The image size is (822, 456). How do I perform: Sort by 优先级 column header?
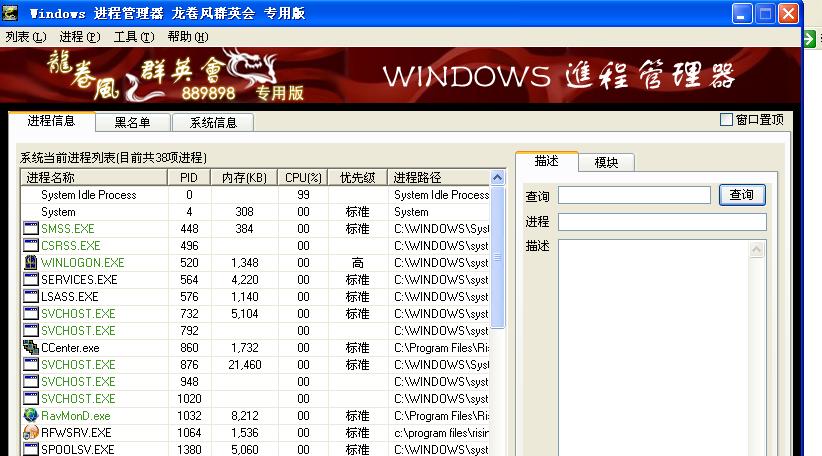pos(357,178)
